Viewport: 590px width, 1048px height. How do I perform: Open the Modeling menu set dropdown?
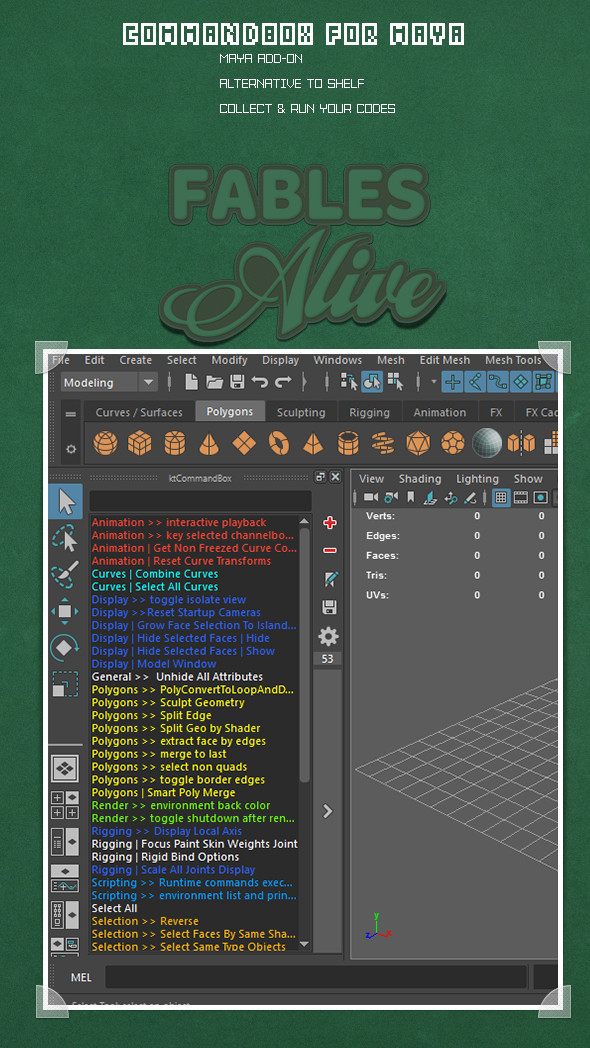(110, 382)
